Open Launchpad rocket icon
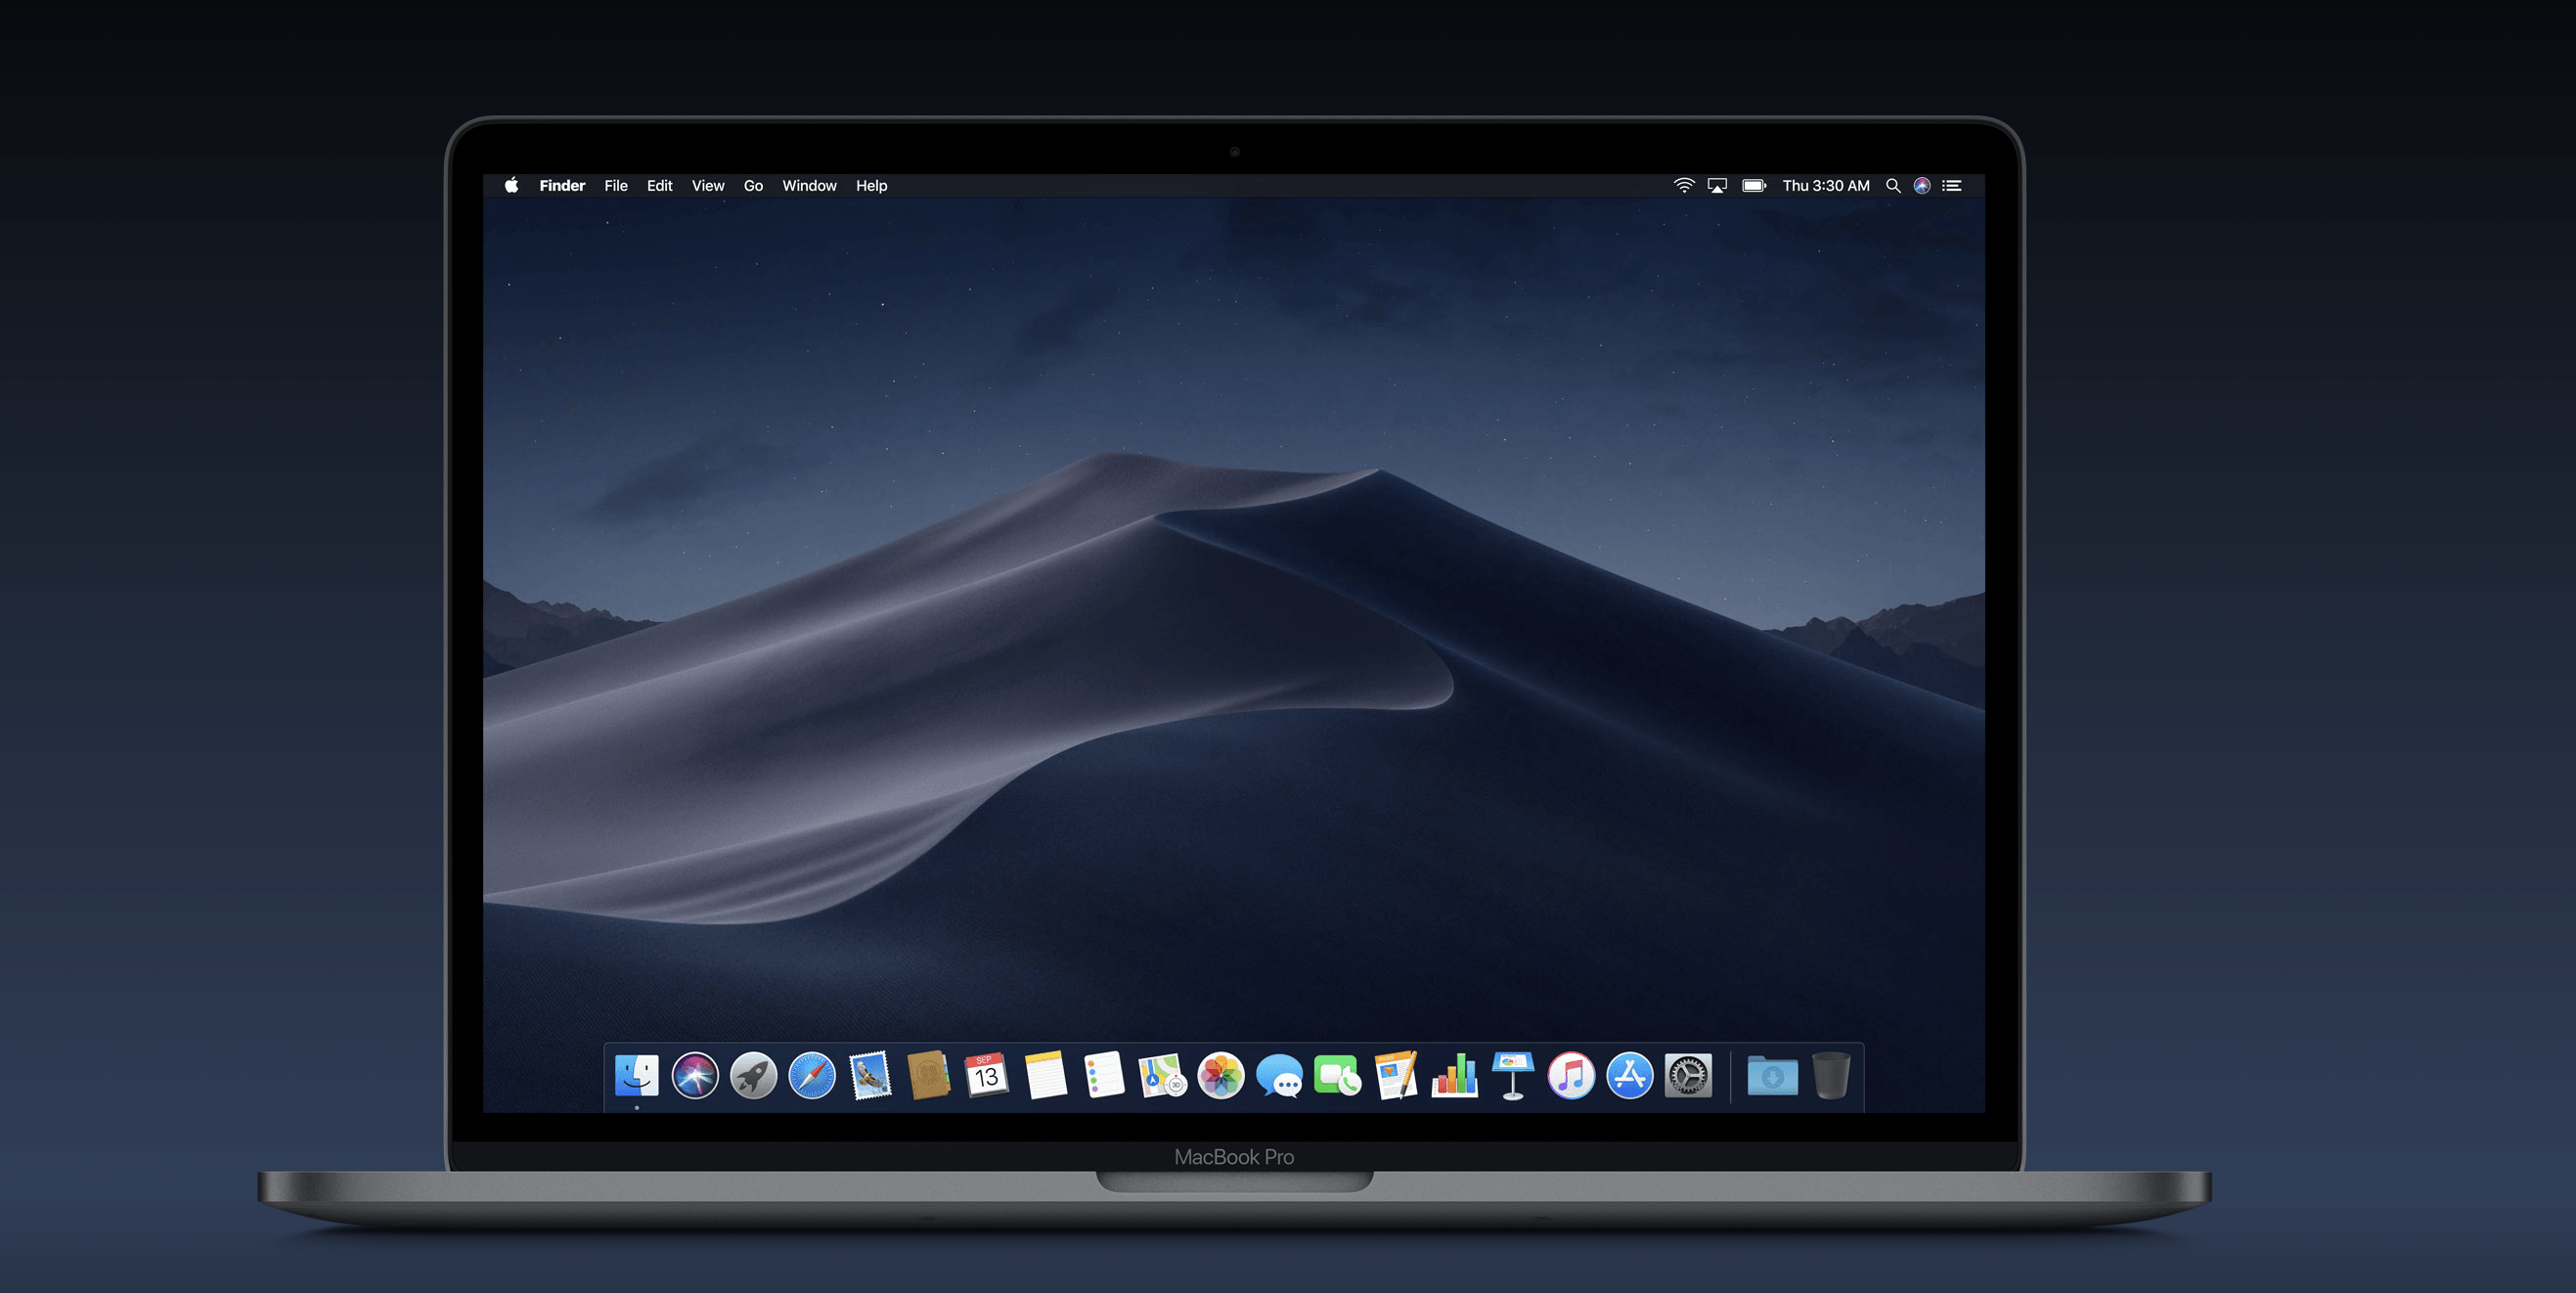This screenshot has height=1293, width=2576. [753, 1076]
